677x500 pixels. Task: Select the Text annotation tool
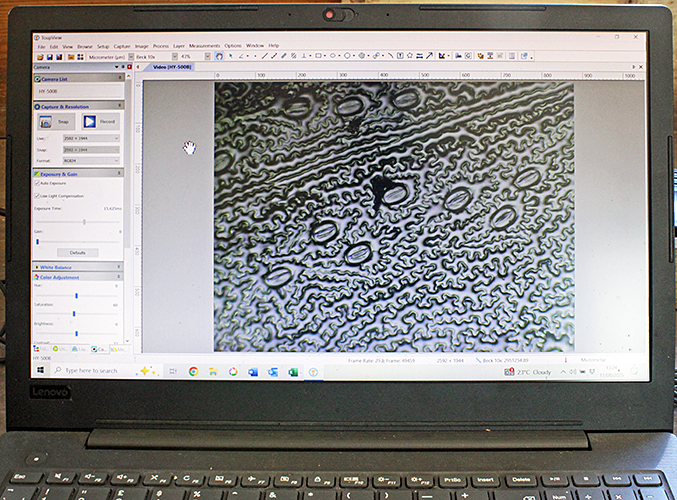pos(400,56)
